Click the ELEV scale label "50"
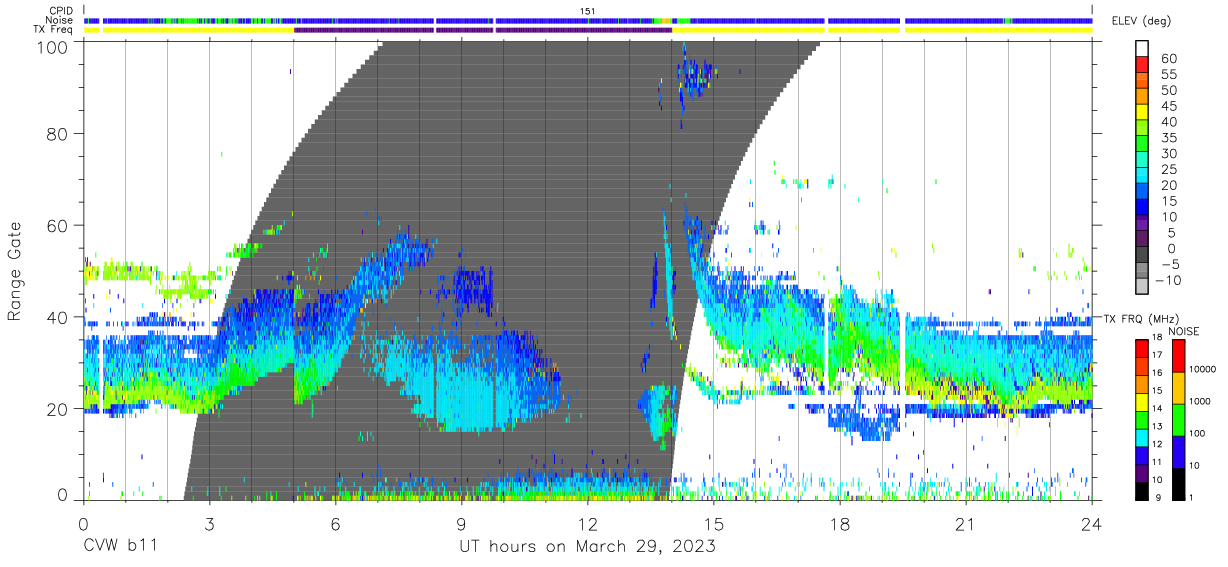This screenshot has width=1228, height=567. pos(1168,91)
